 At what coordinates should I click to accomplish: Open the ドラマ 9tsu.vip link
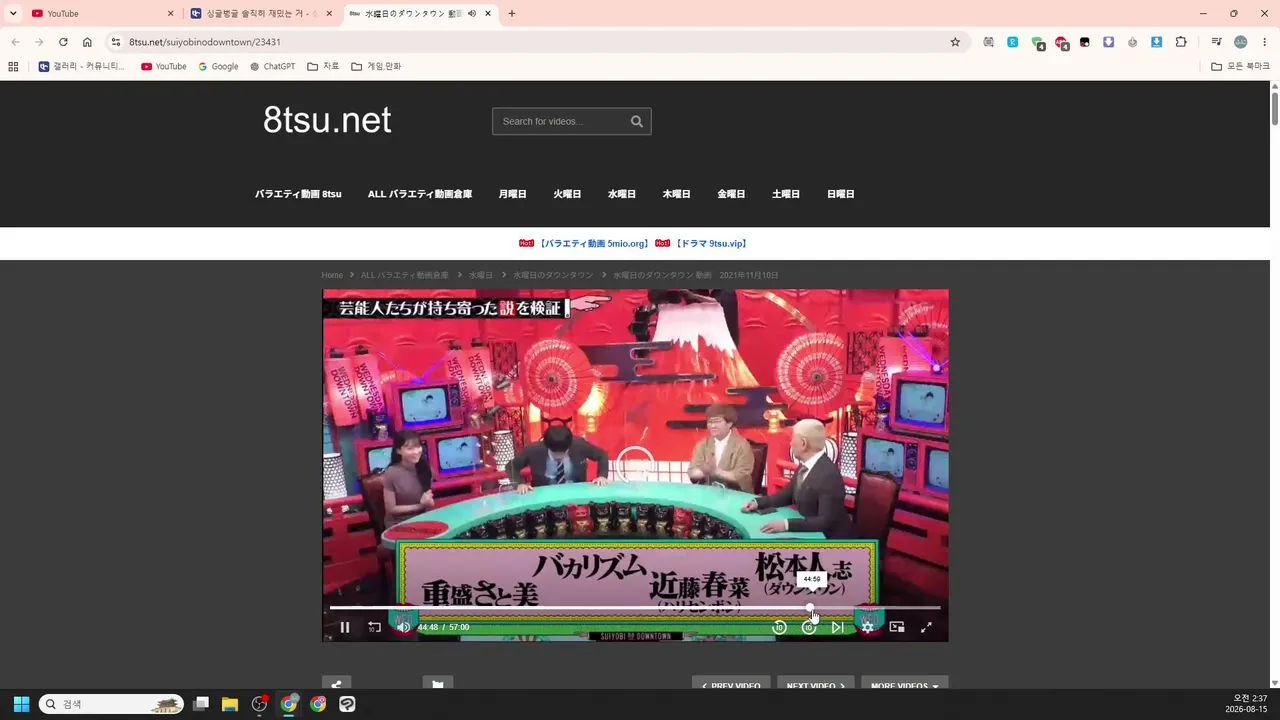click(x=711, y=243)
